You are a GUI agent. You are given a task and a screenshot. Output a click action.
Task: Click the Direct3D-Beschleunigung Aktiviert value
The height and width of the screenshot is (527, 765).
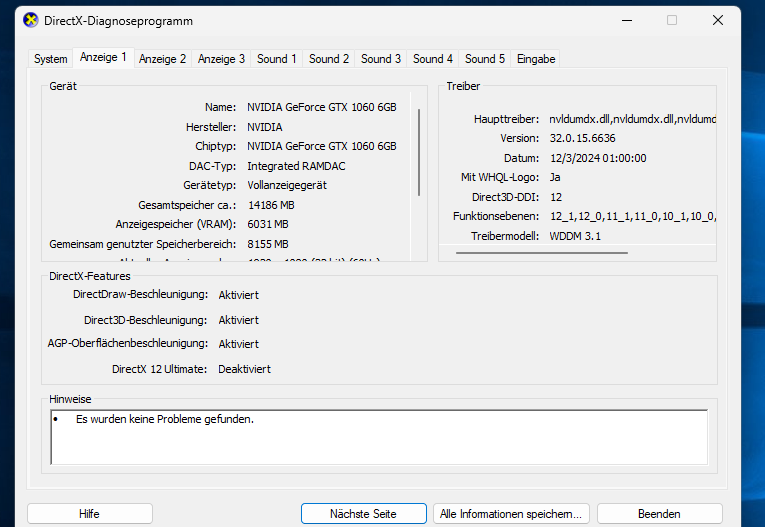(x=239, y=320)
